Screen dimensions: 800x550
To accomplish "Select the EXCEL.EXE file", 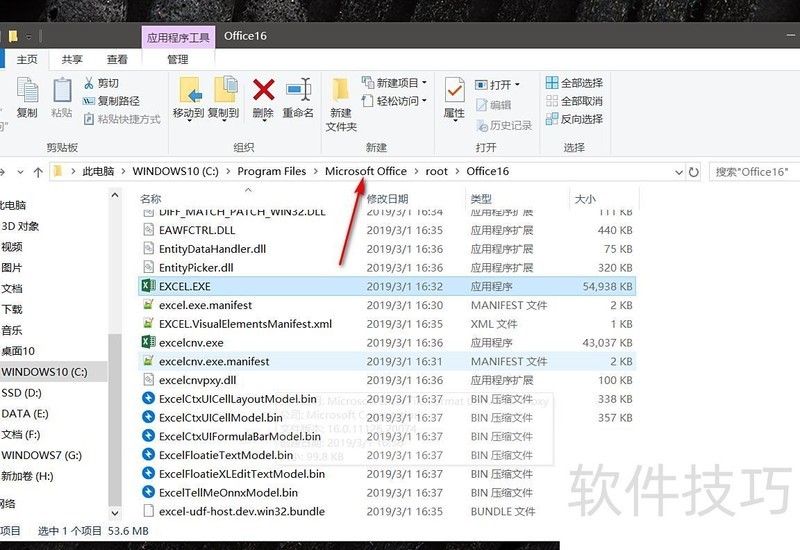I will click(x=387, y=286).
